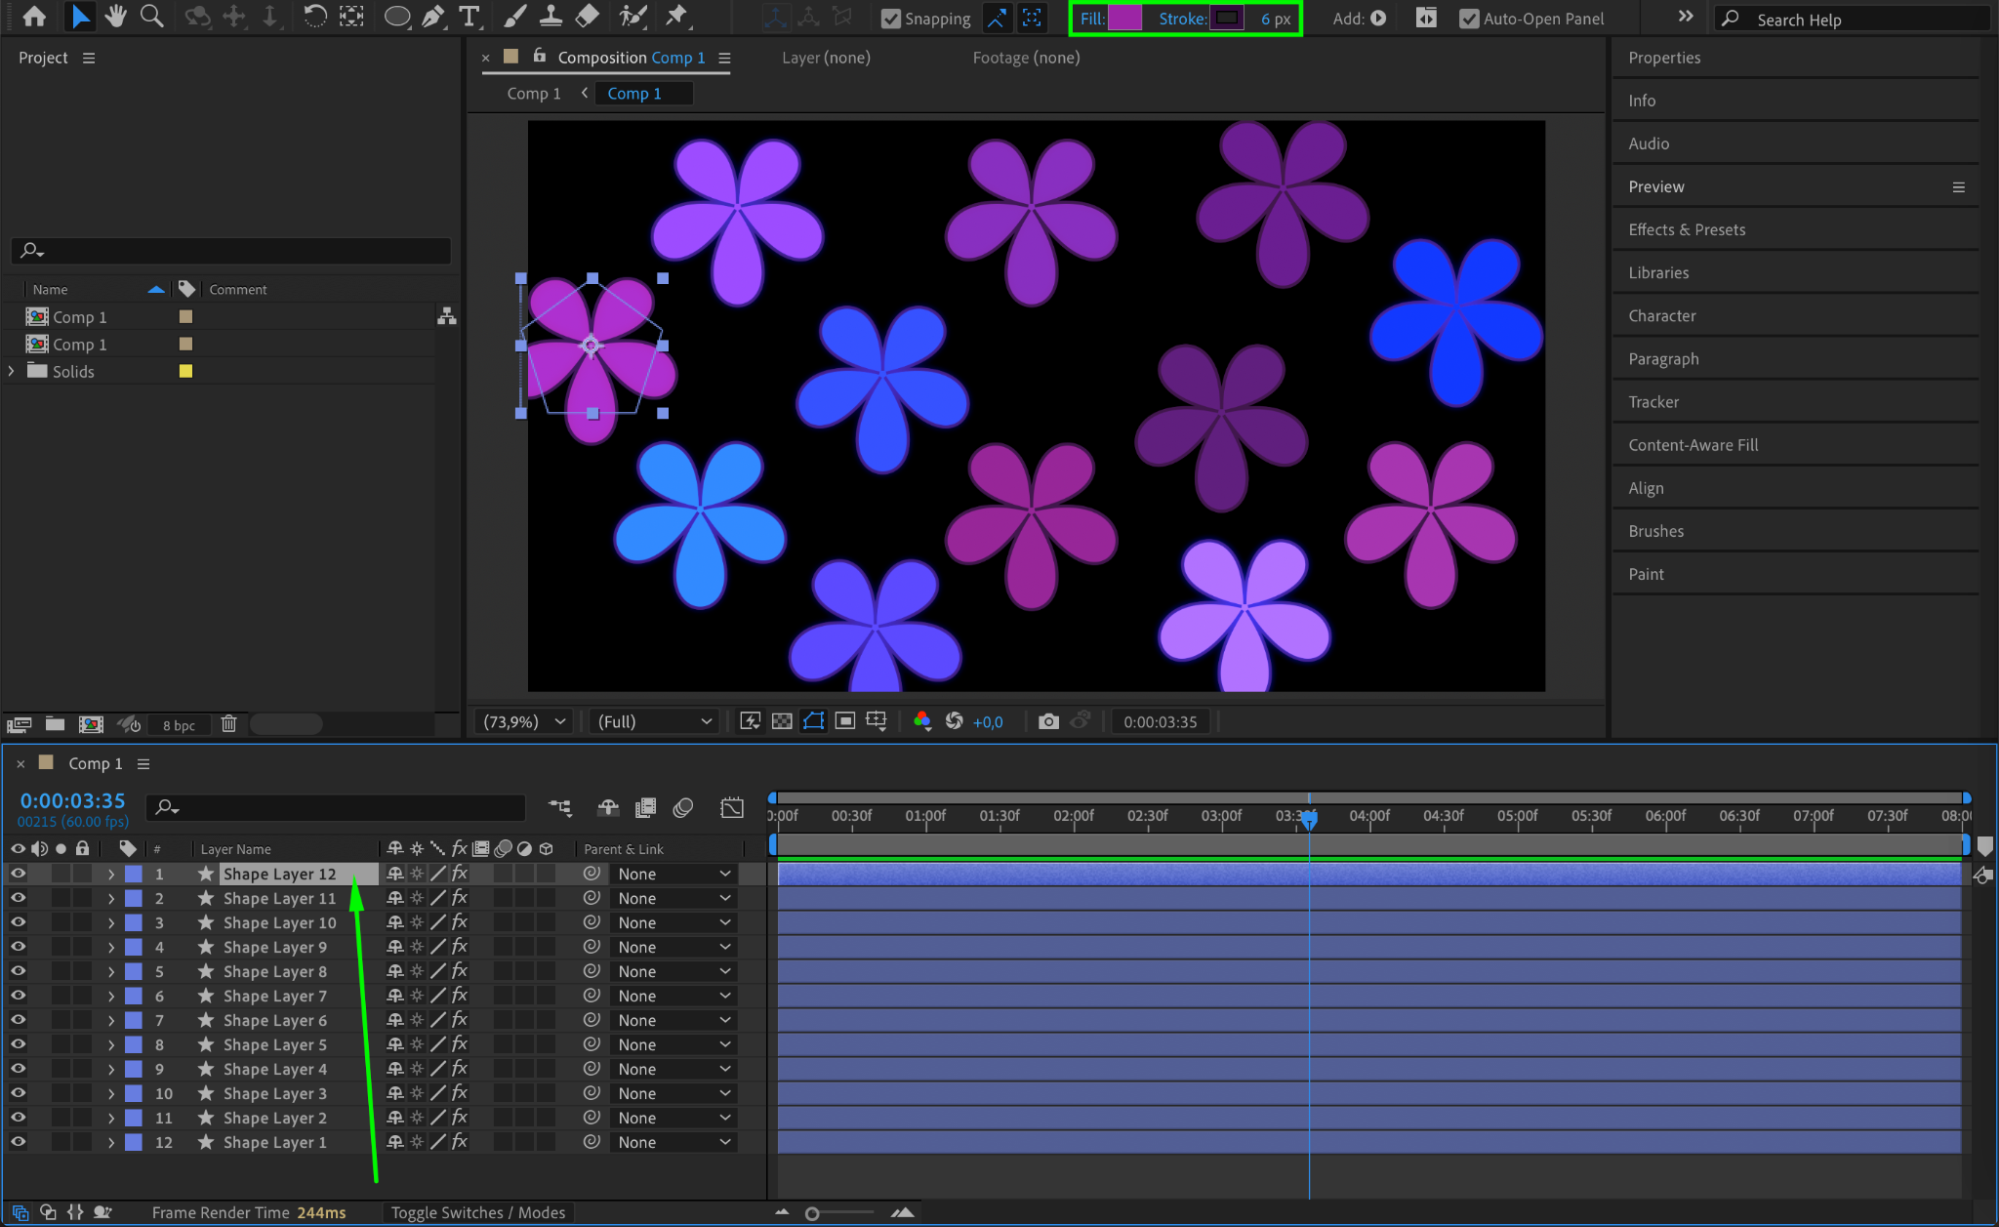
Task: Click the snapshot camera icon
Action: point(1047,721)
